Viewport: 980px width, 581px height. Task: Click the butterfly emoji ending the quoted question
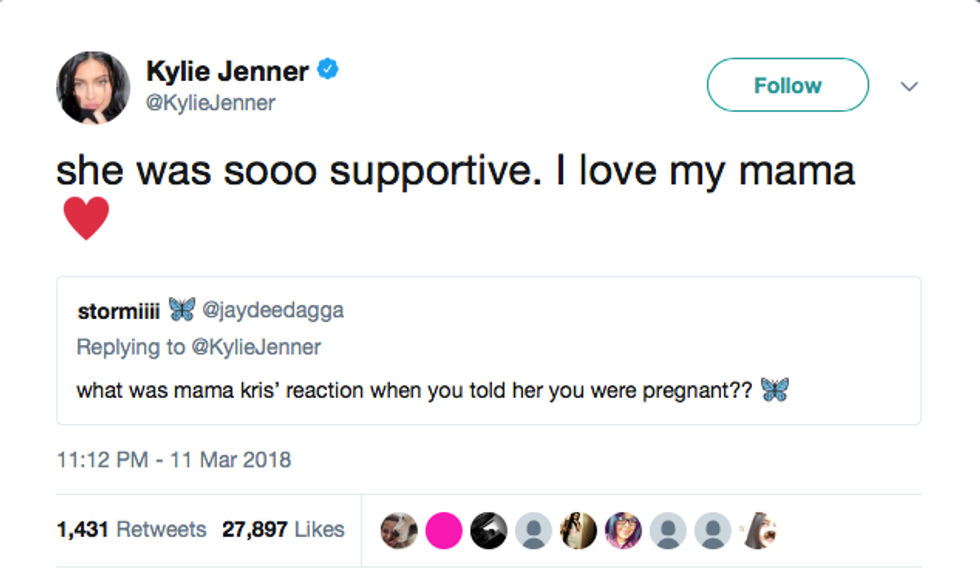coord(774,389)
